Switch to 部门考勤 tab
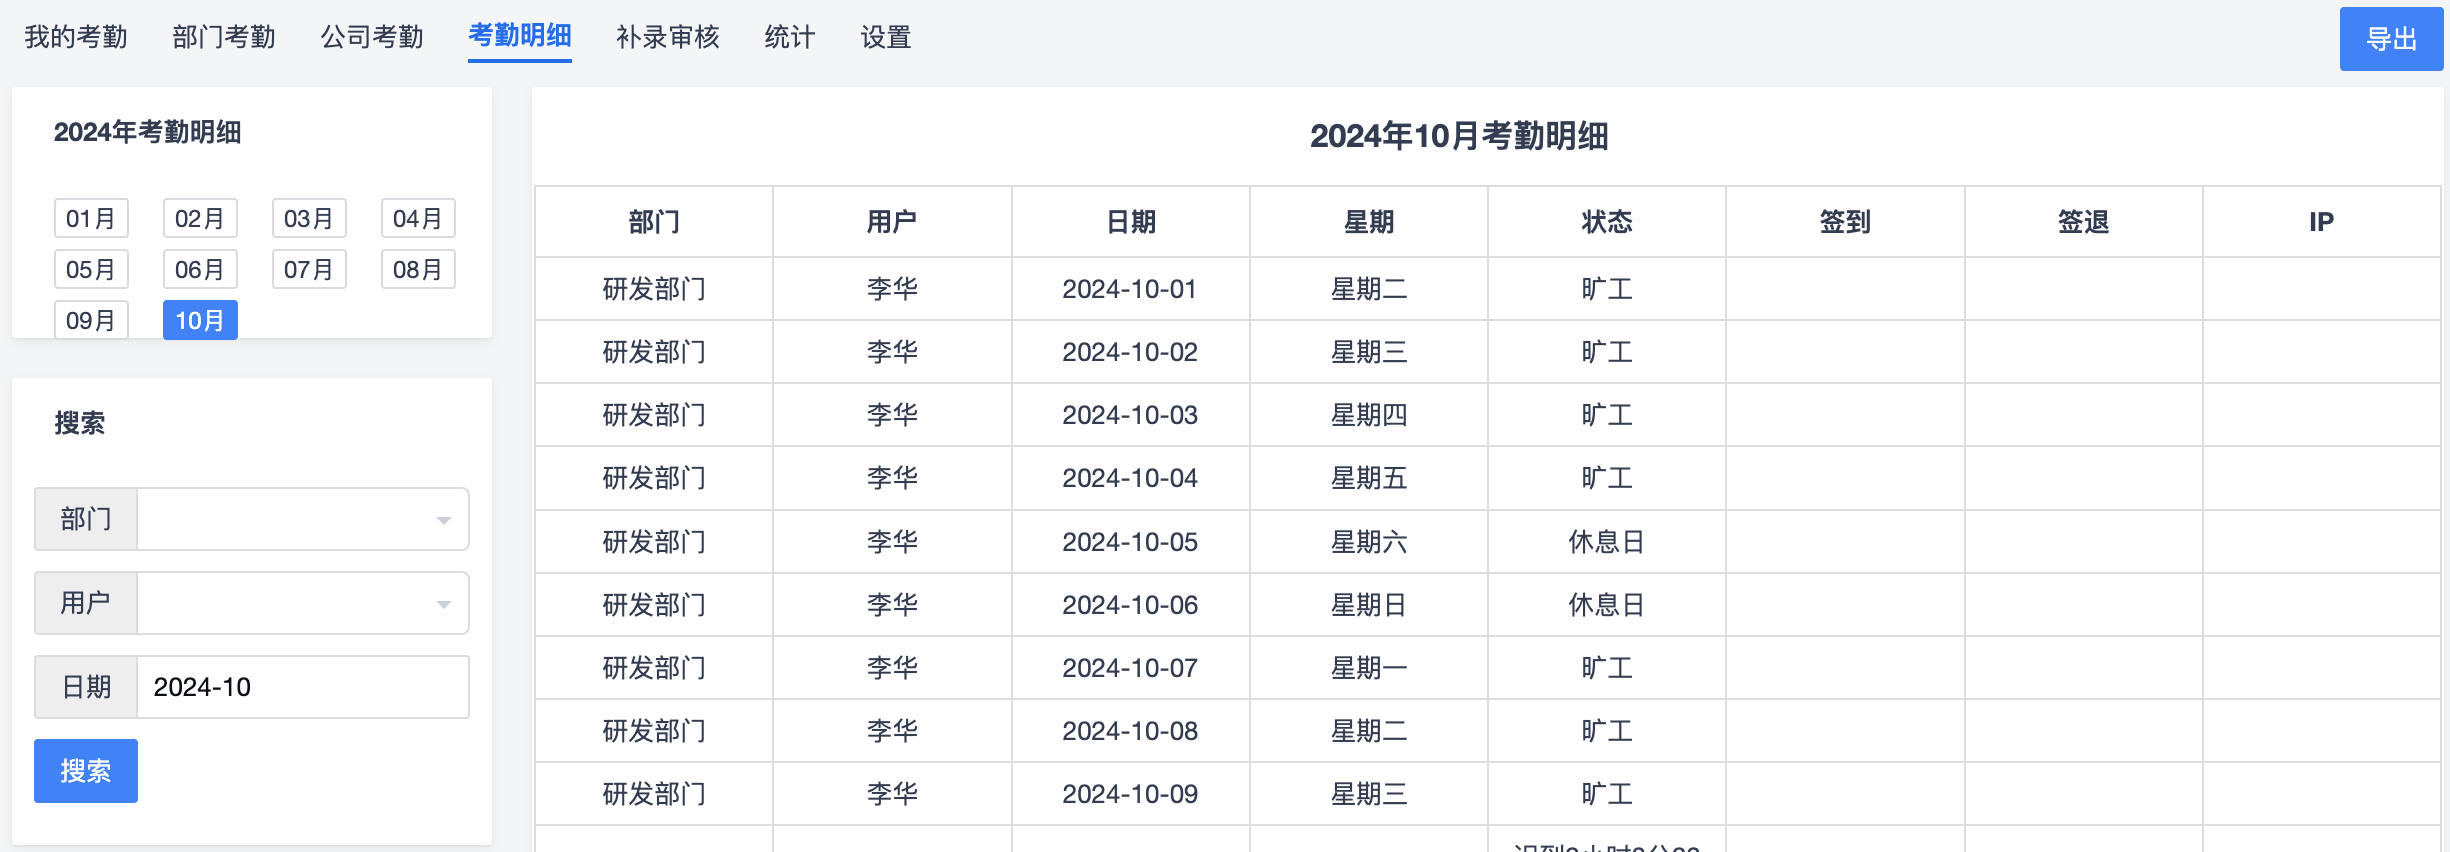 coord(224,37)
